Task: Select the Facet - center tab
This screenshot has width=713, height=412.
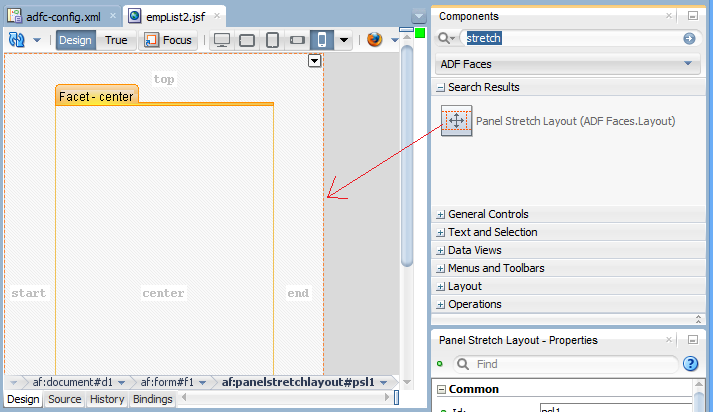Action: tap(96, 96)
